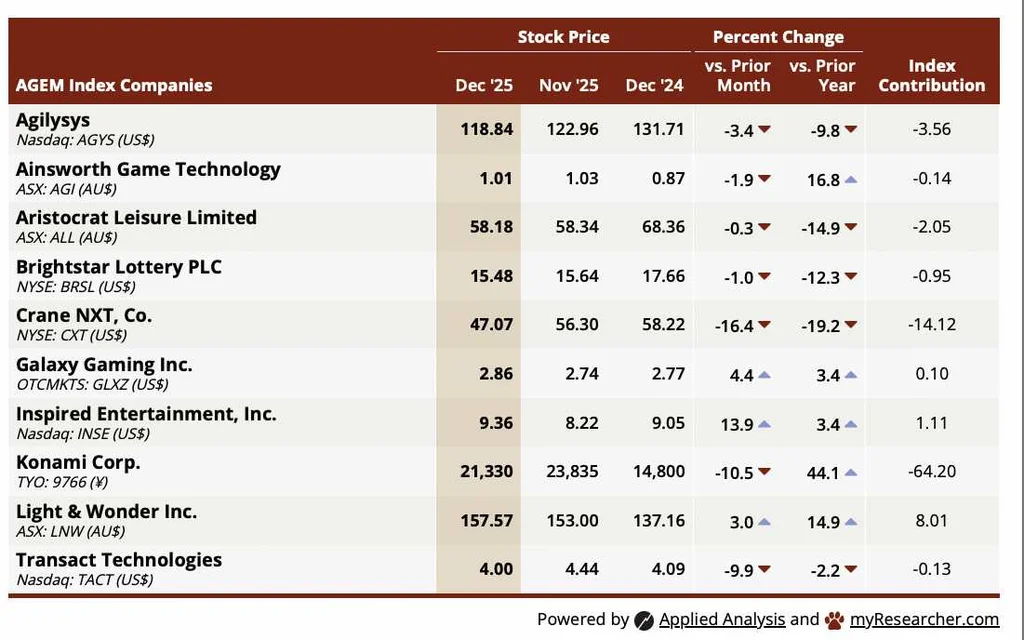Click Crane NXT prior month down arrow
This screenshot has width=1024, height=640.
(x=765, y=325)
